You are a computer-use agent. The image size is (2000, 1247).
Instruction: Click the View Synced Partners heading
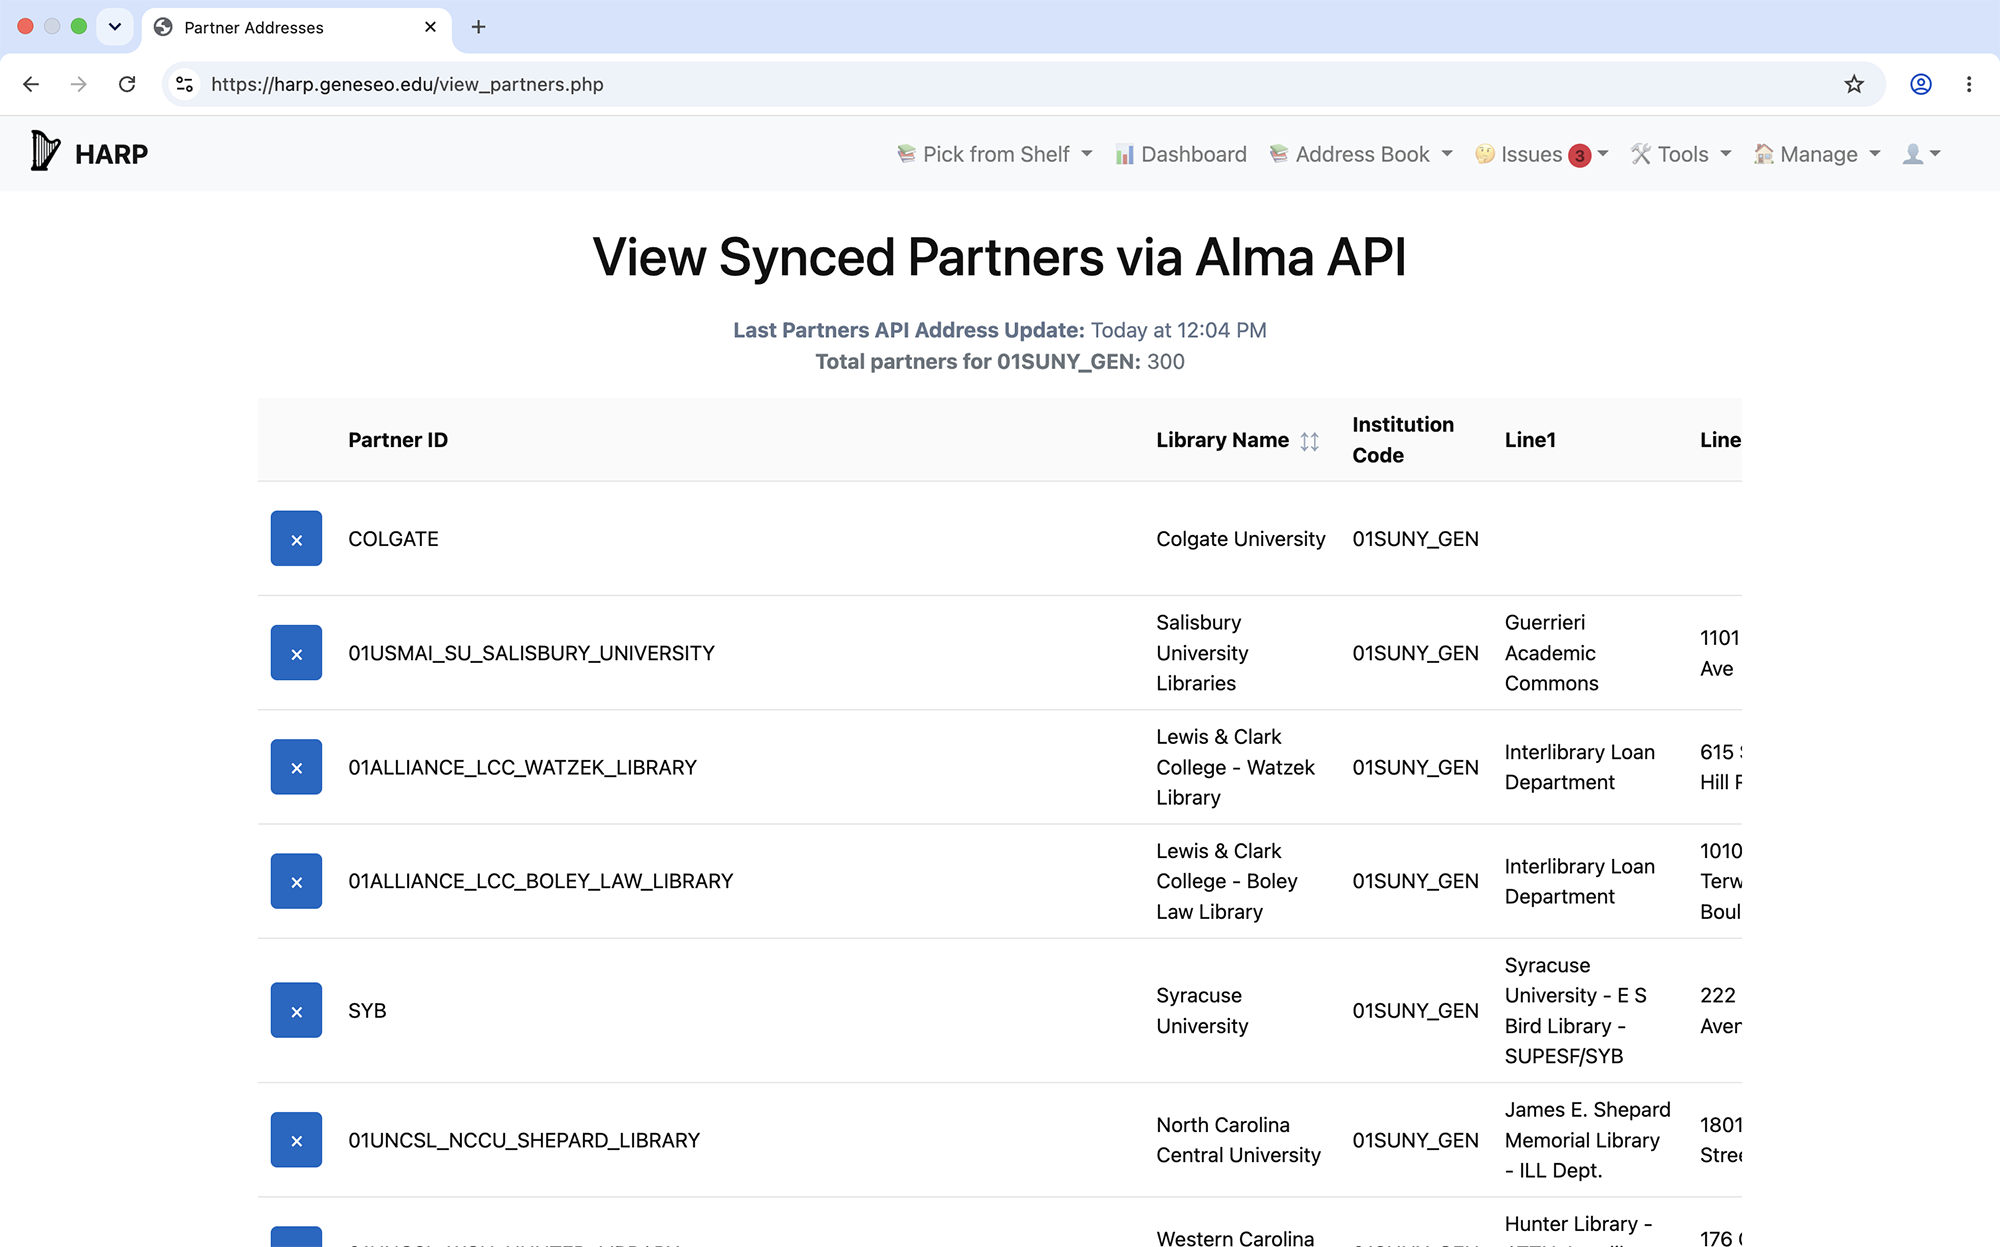[x=1000, y=257]
